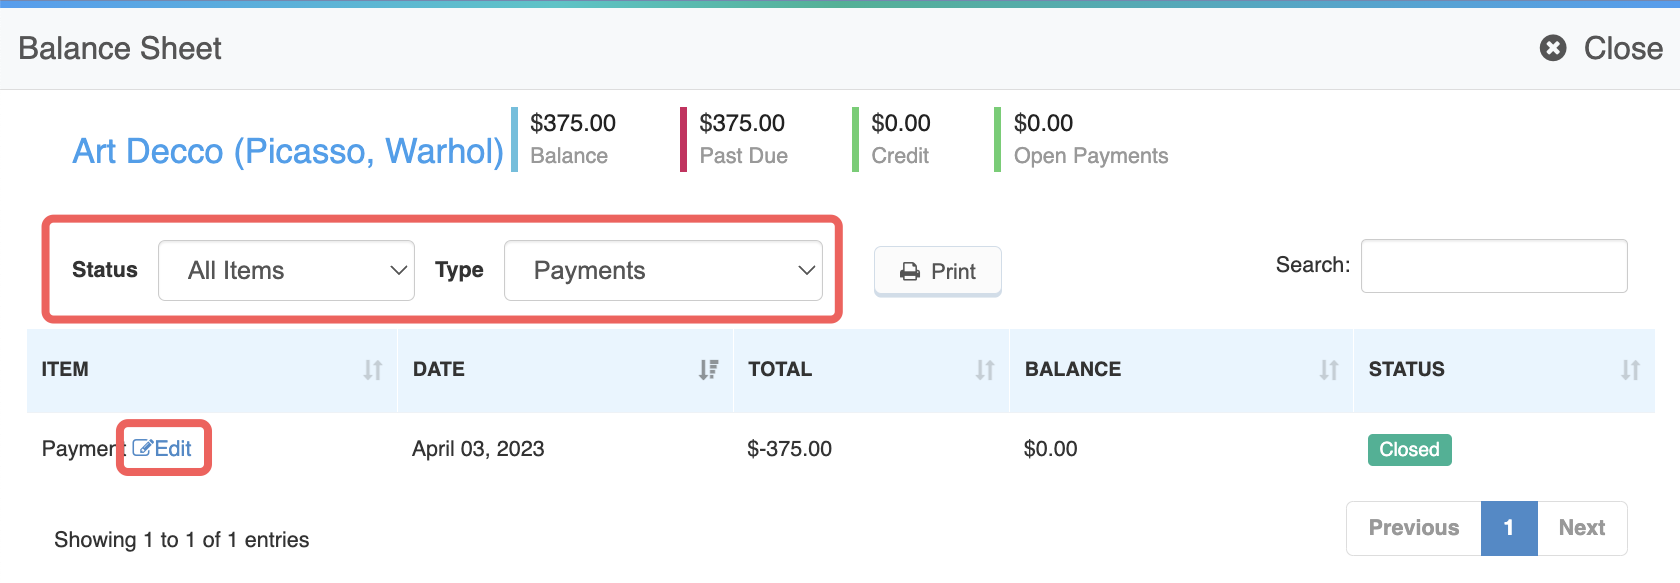Select page 1 in pagination
This screenshot has width=1680, height=583.
[1508, 528]
